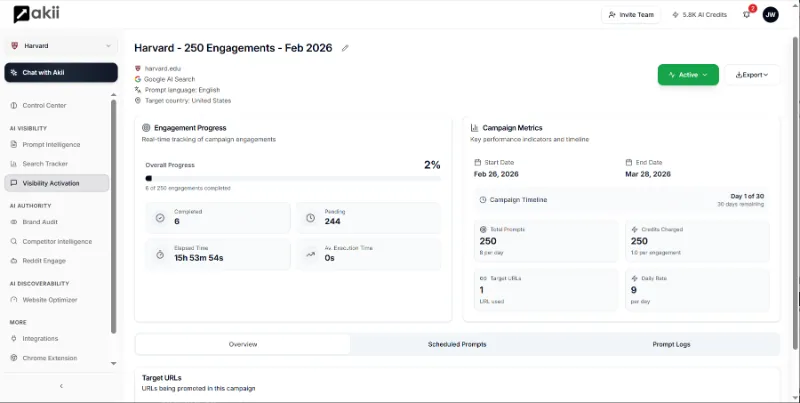
Task: Click the 5.8K AI Credits indicator
Action: tap(700, 14)
